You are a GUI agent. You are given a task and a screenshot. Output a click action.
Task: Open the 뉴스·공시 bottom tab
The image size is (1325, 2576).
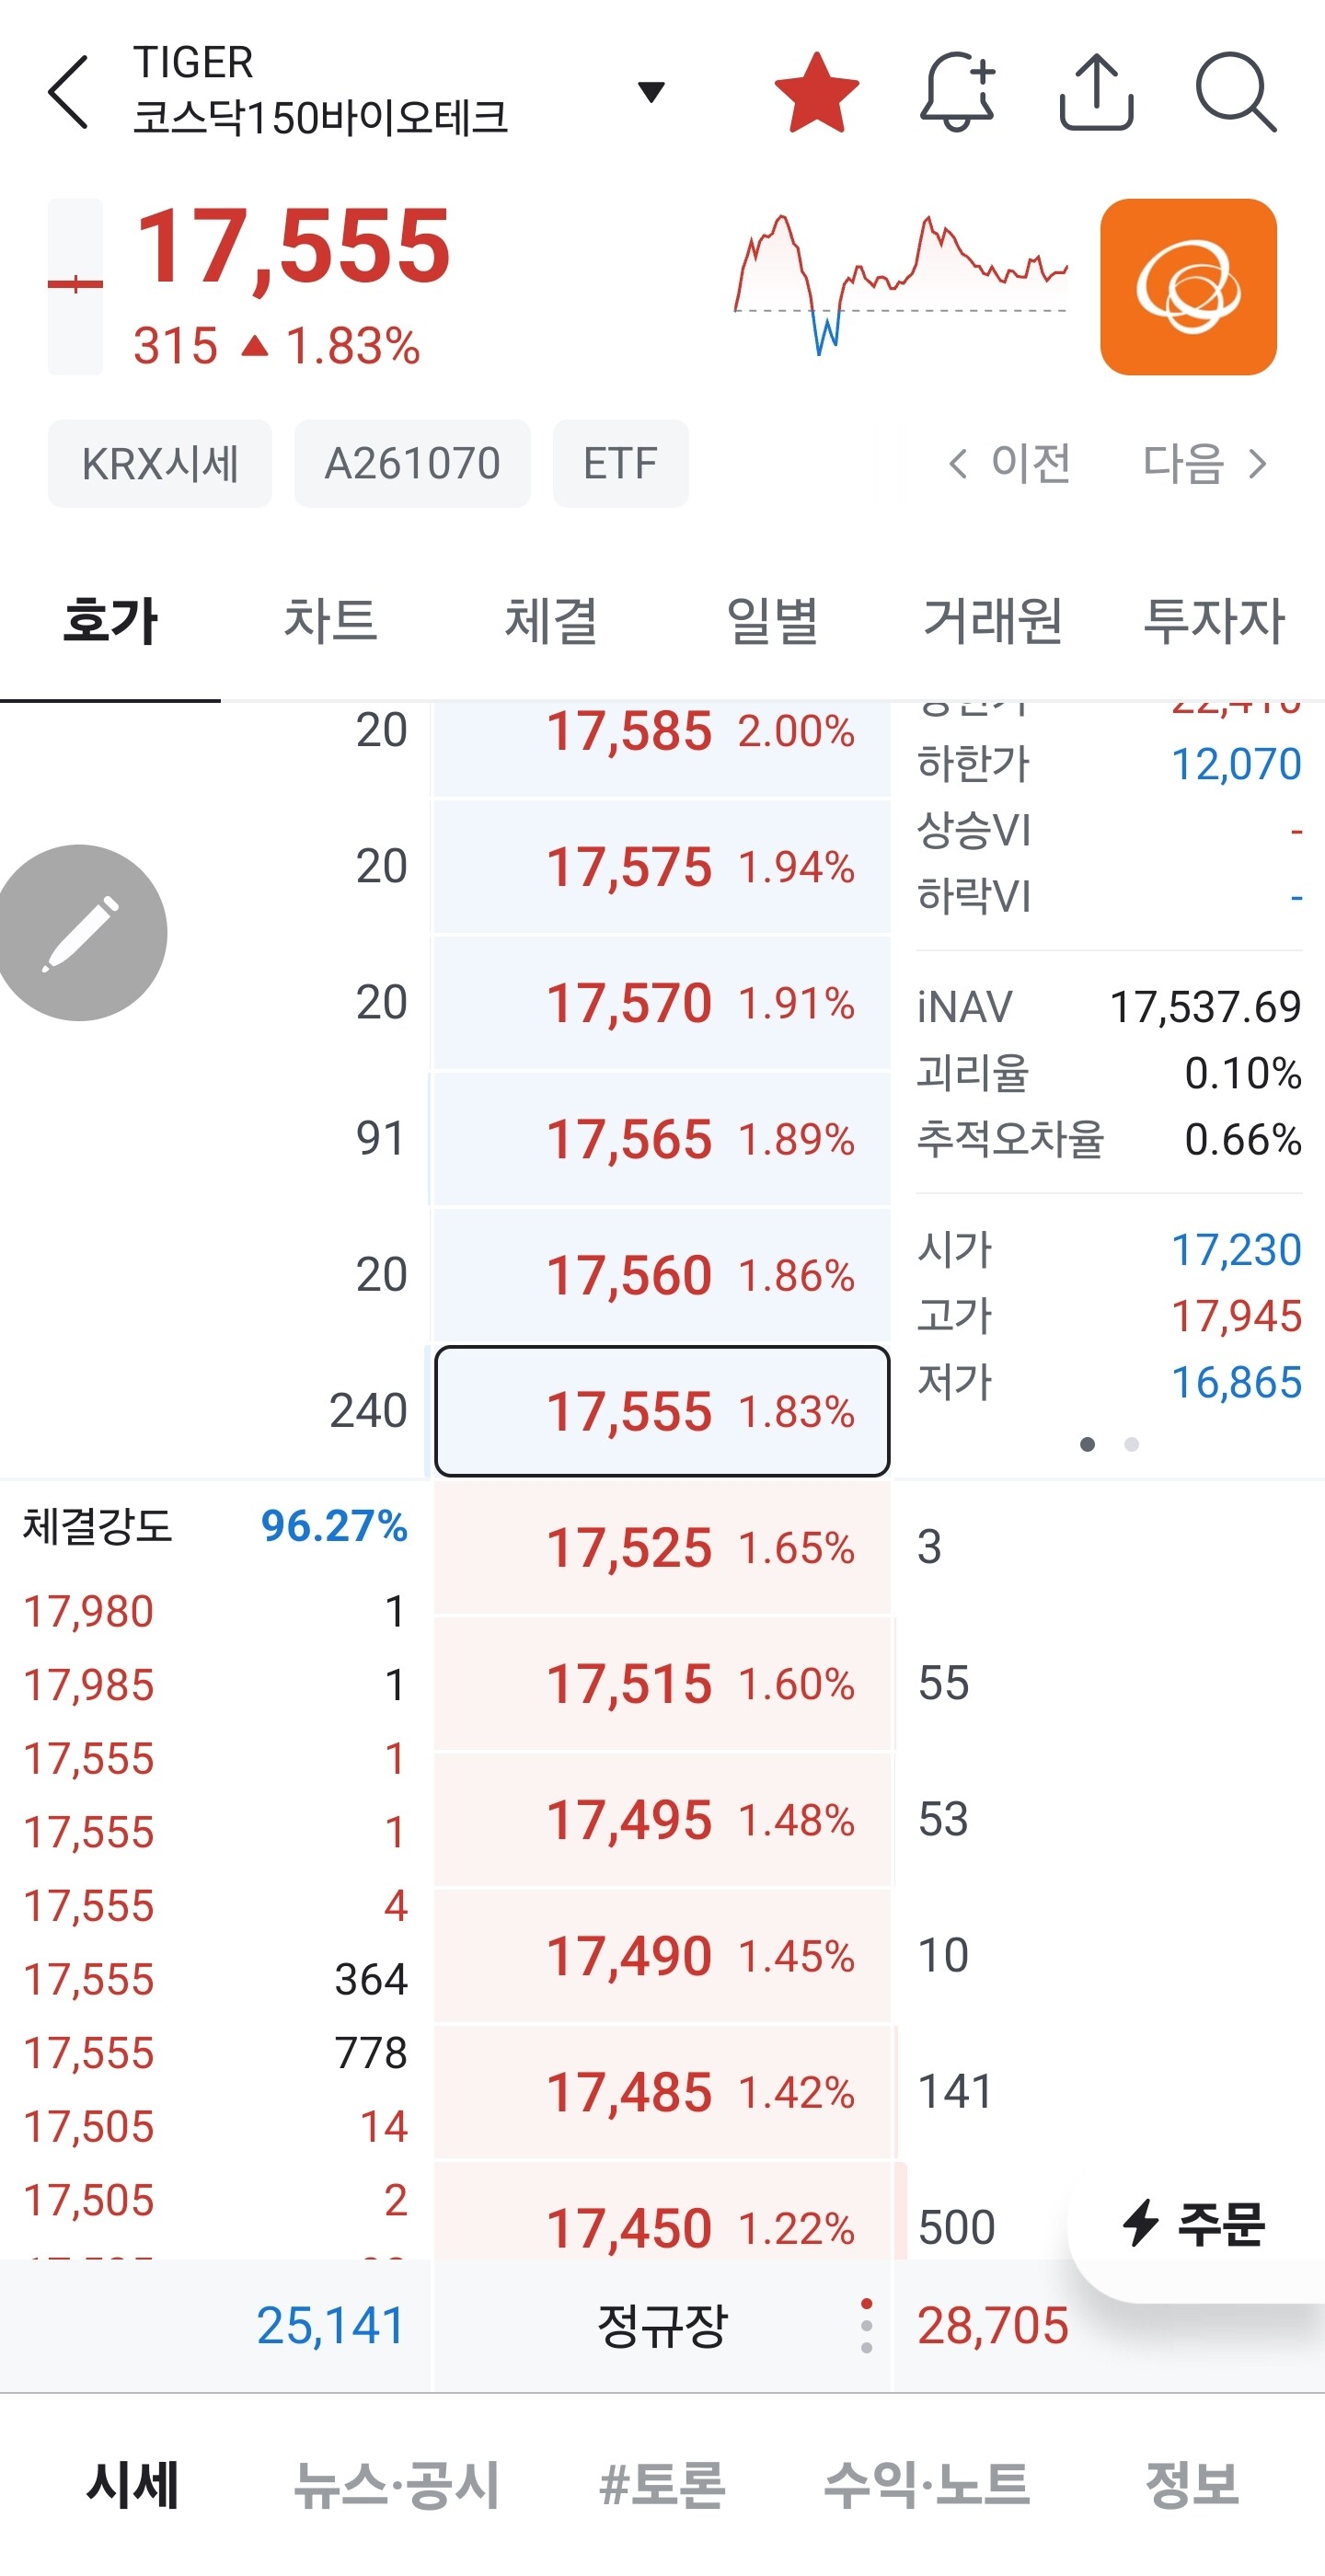[x=396, y=2484]
